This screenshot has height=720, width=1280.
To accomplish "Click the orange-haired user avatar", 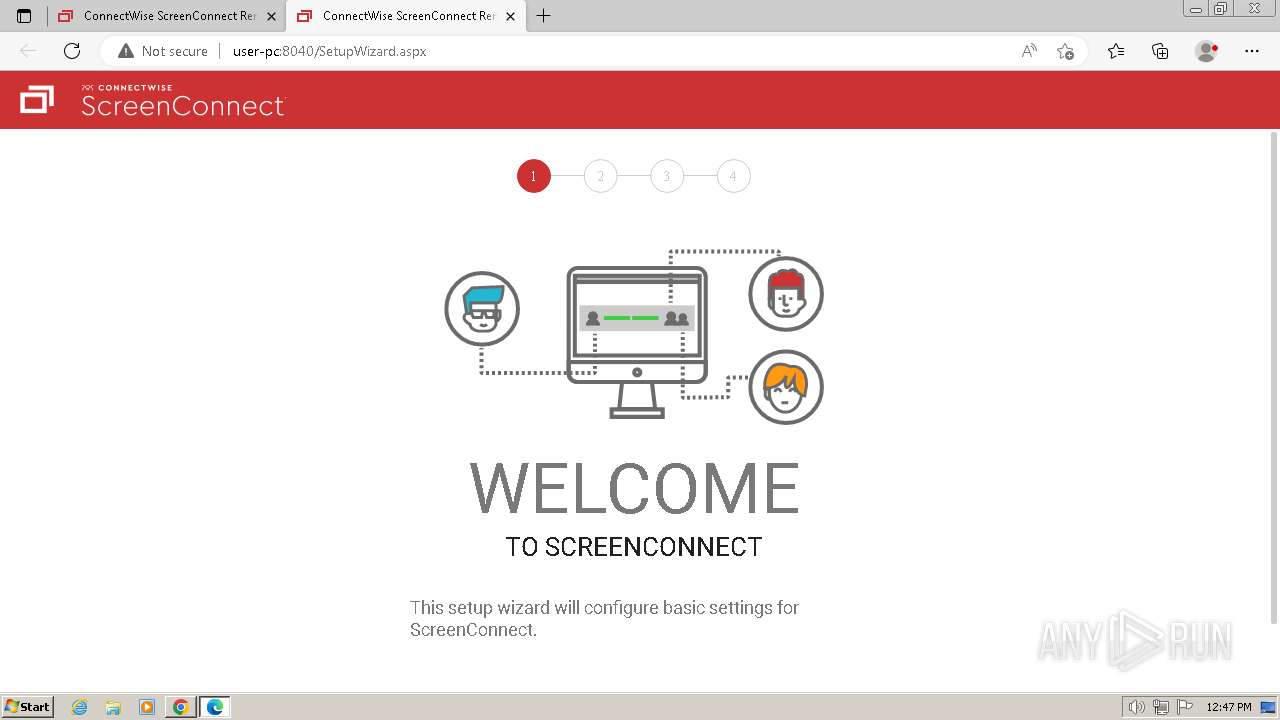I will pos(786,387).
